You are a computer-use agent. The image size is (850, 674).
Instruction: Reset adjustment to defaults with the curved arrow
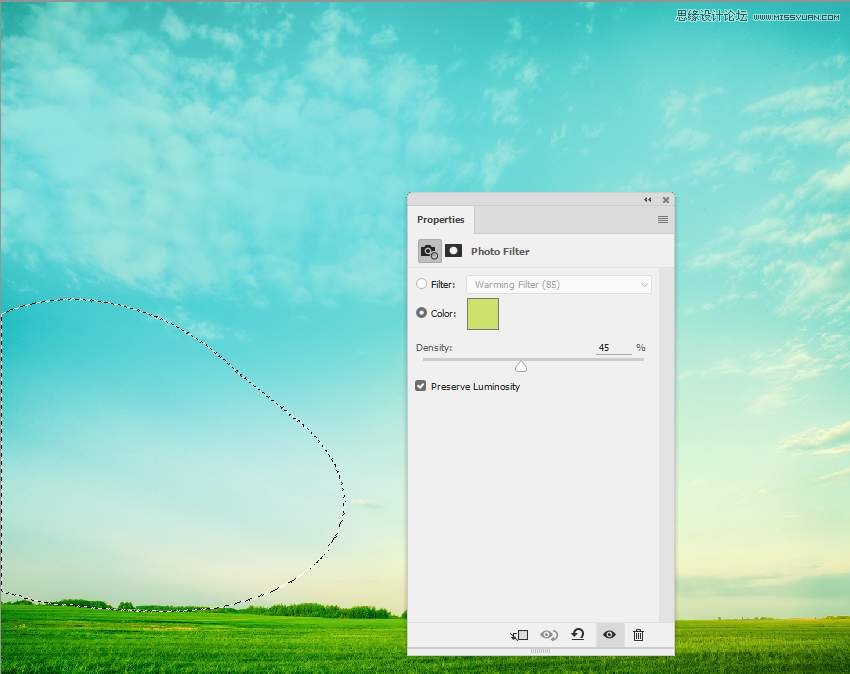click(x=578, y=635)
